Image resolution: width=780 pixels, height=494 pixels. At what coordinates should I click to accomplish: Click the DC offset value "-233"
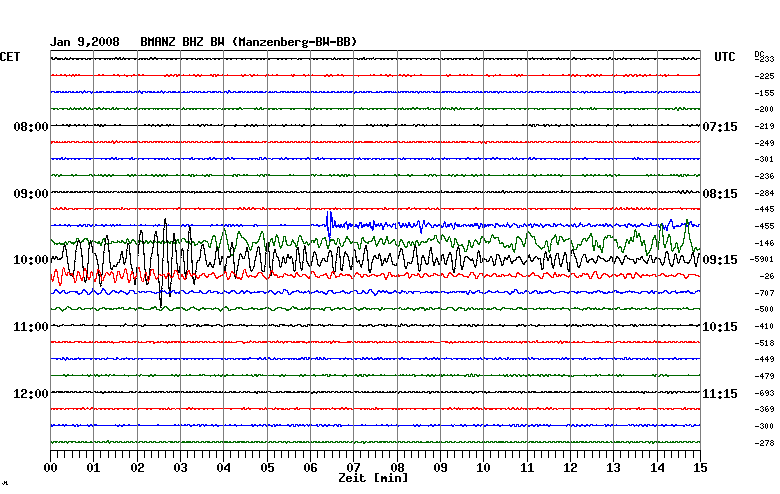point(765,59)
